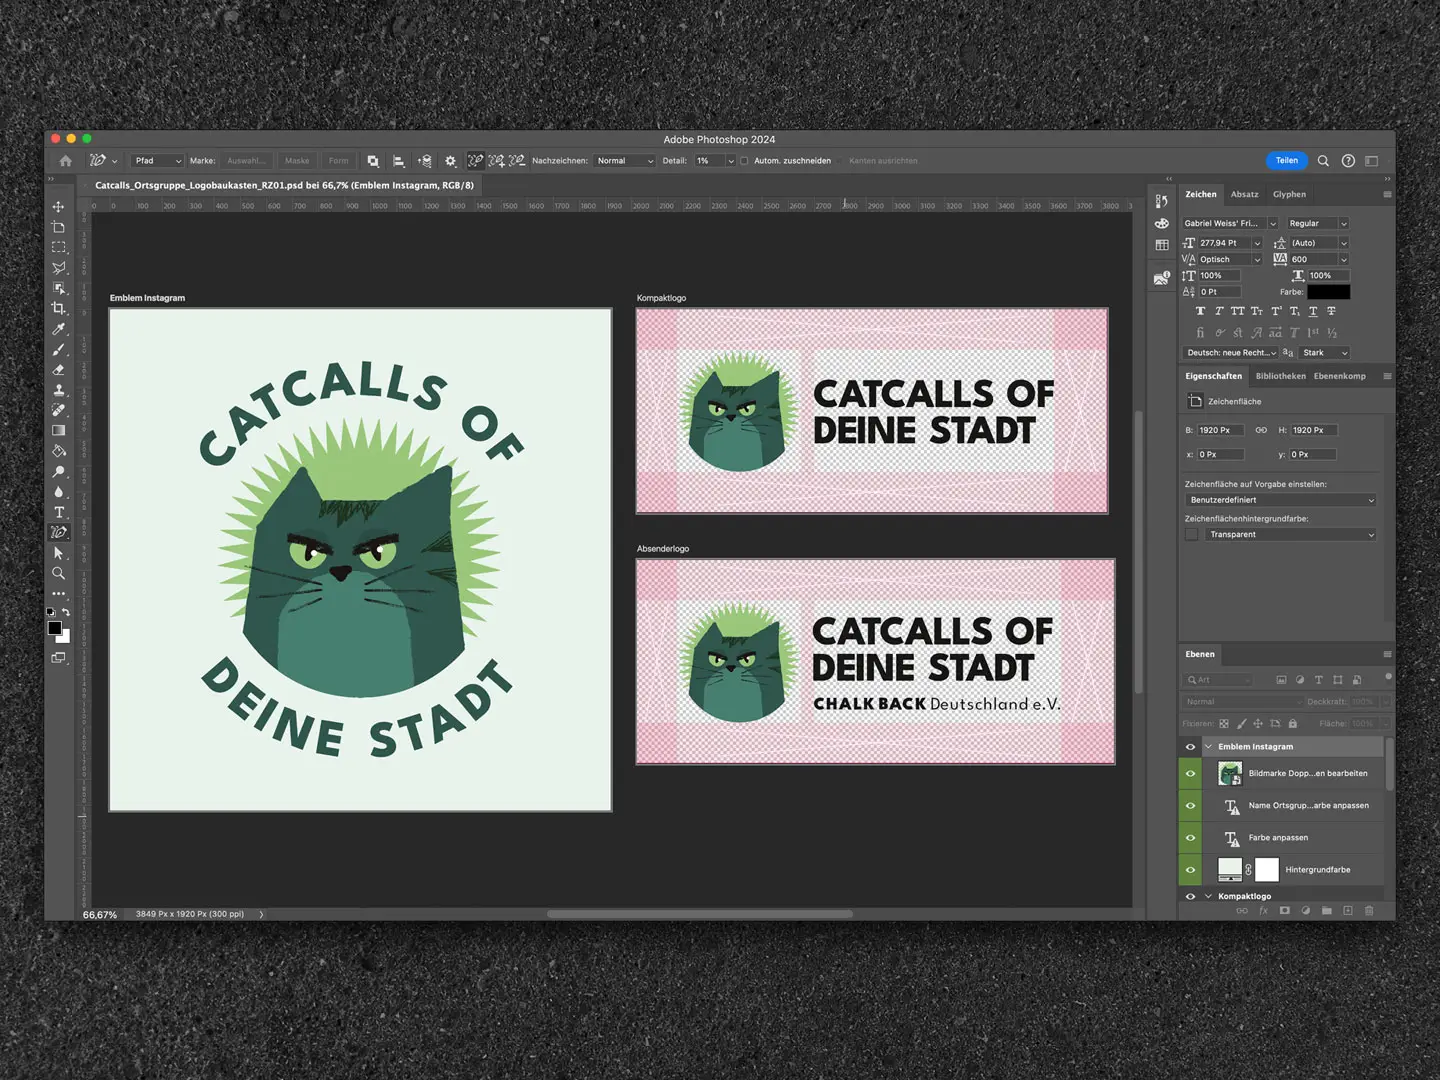
Task: Open the Bibliotheken panel tab
Action: pos(1281,376)
